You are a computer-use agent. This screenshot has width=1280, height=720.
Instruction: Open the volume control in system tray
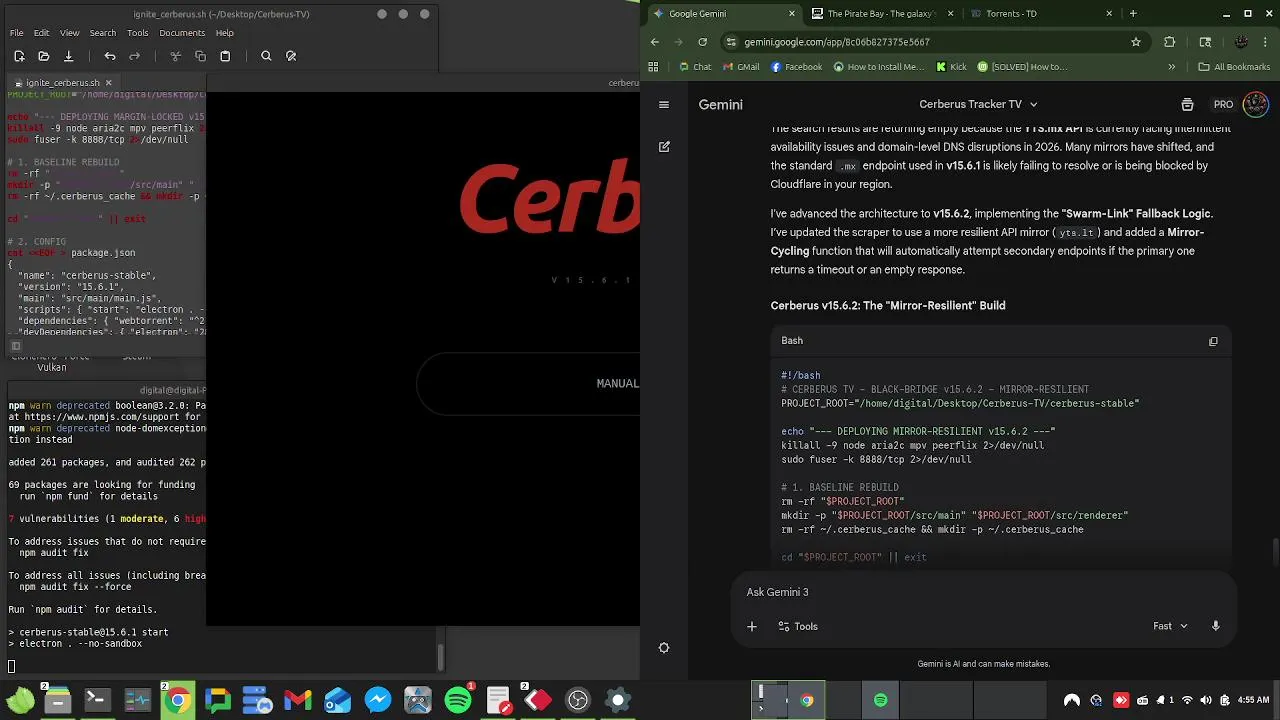coord(1205,700)
